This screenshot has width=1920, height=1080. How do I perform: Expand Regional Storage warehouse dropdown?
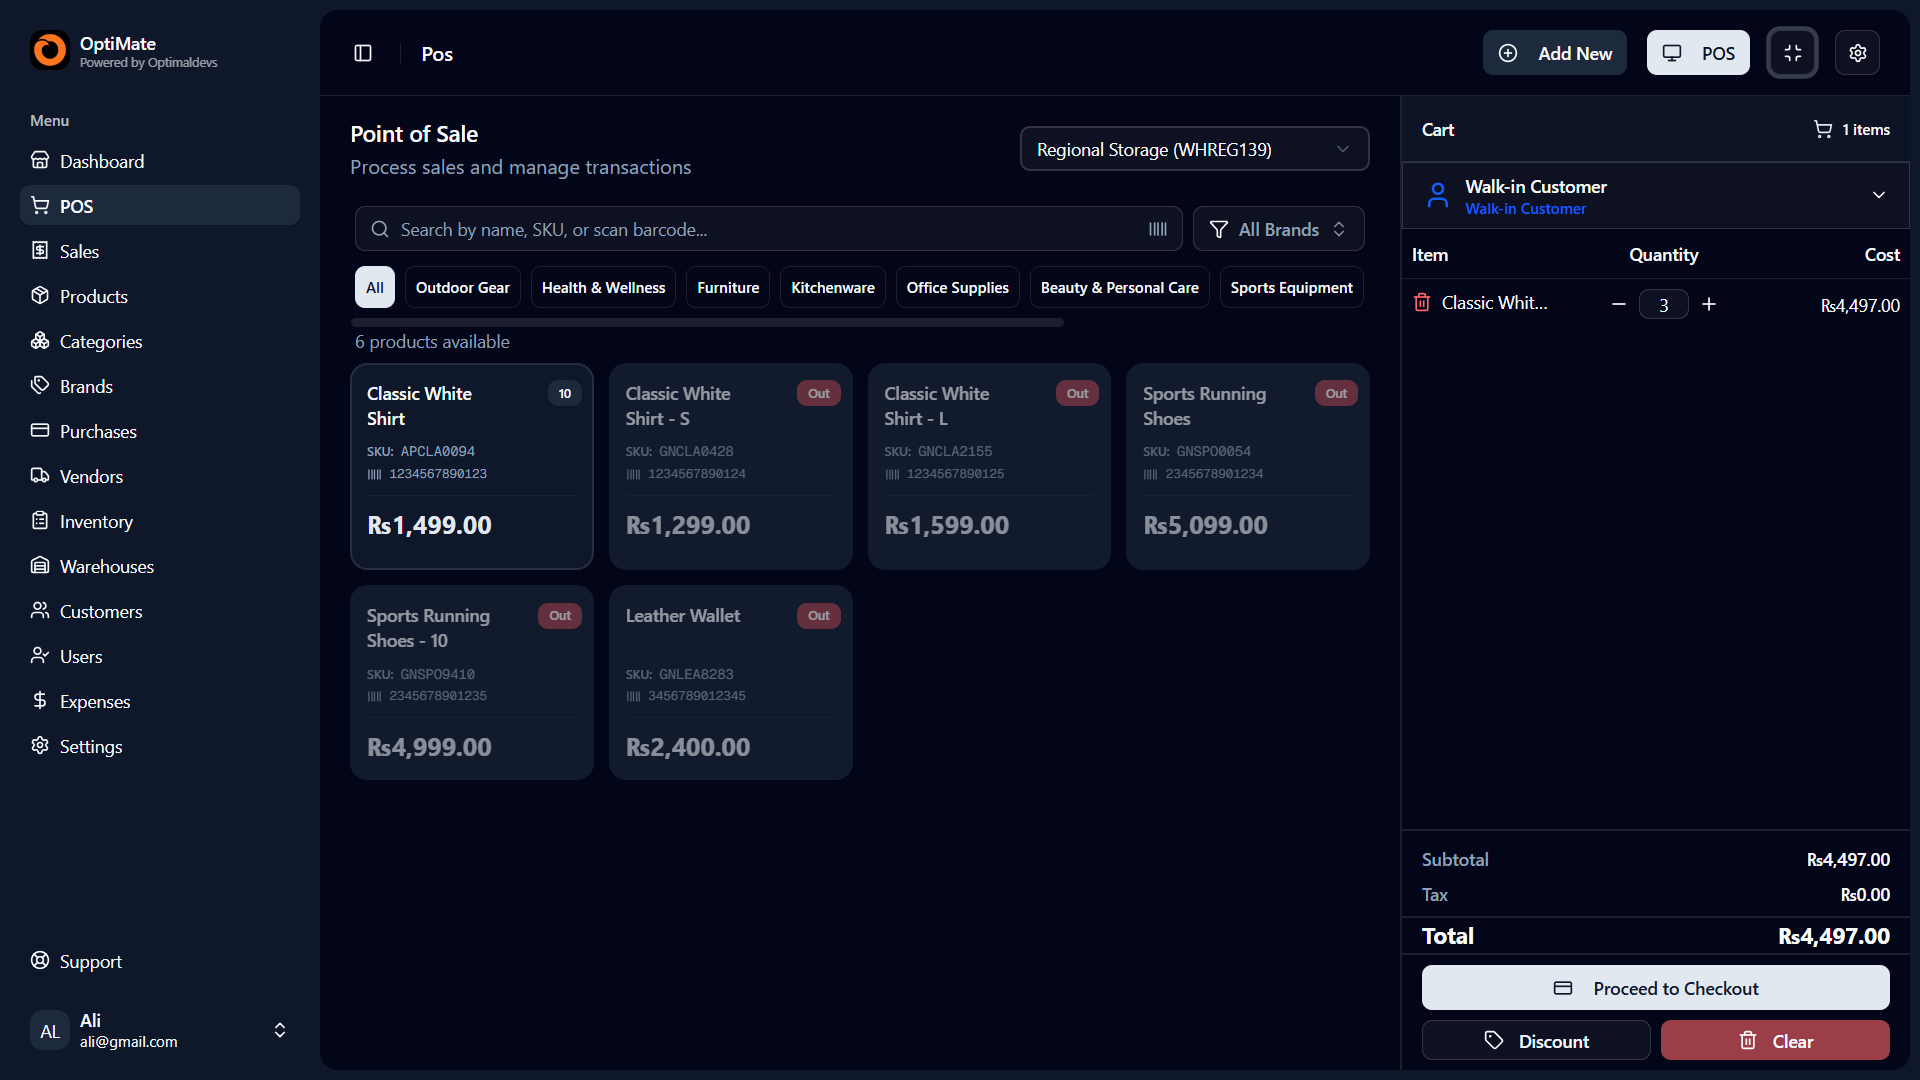(x=1193, y=149)
